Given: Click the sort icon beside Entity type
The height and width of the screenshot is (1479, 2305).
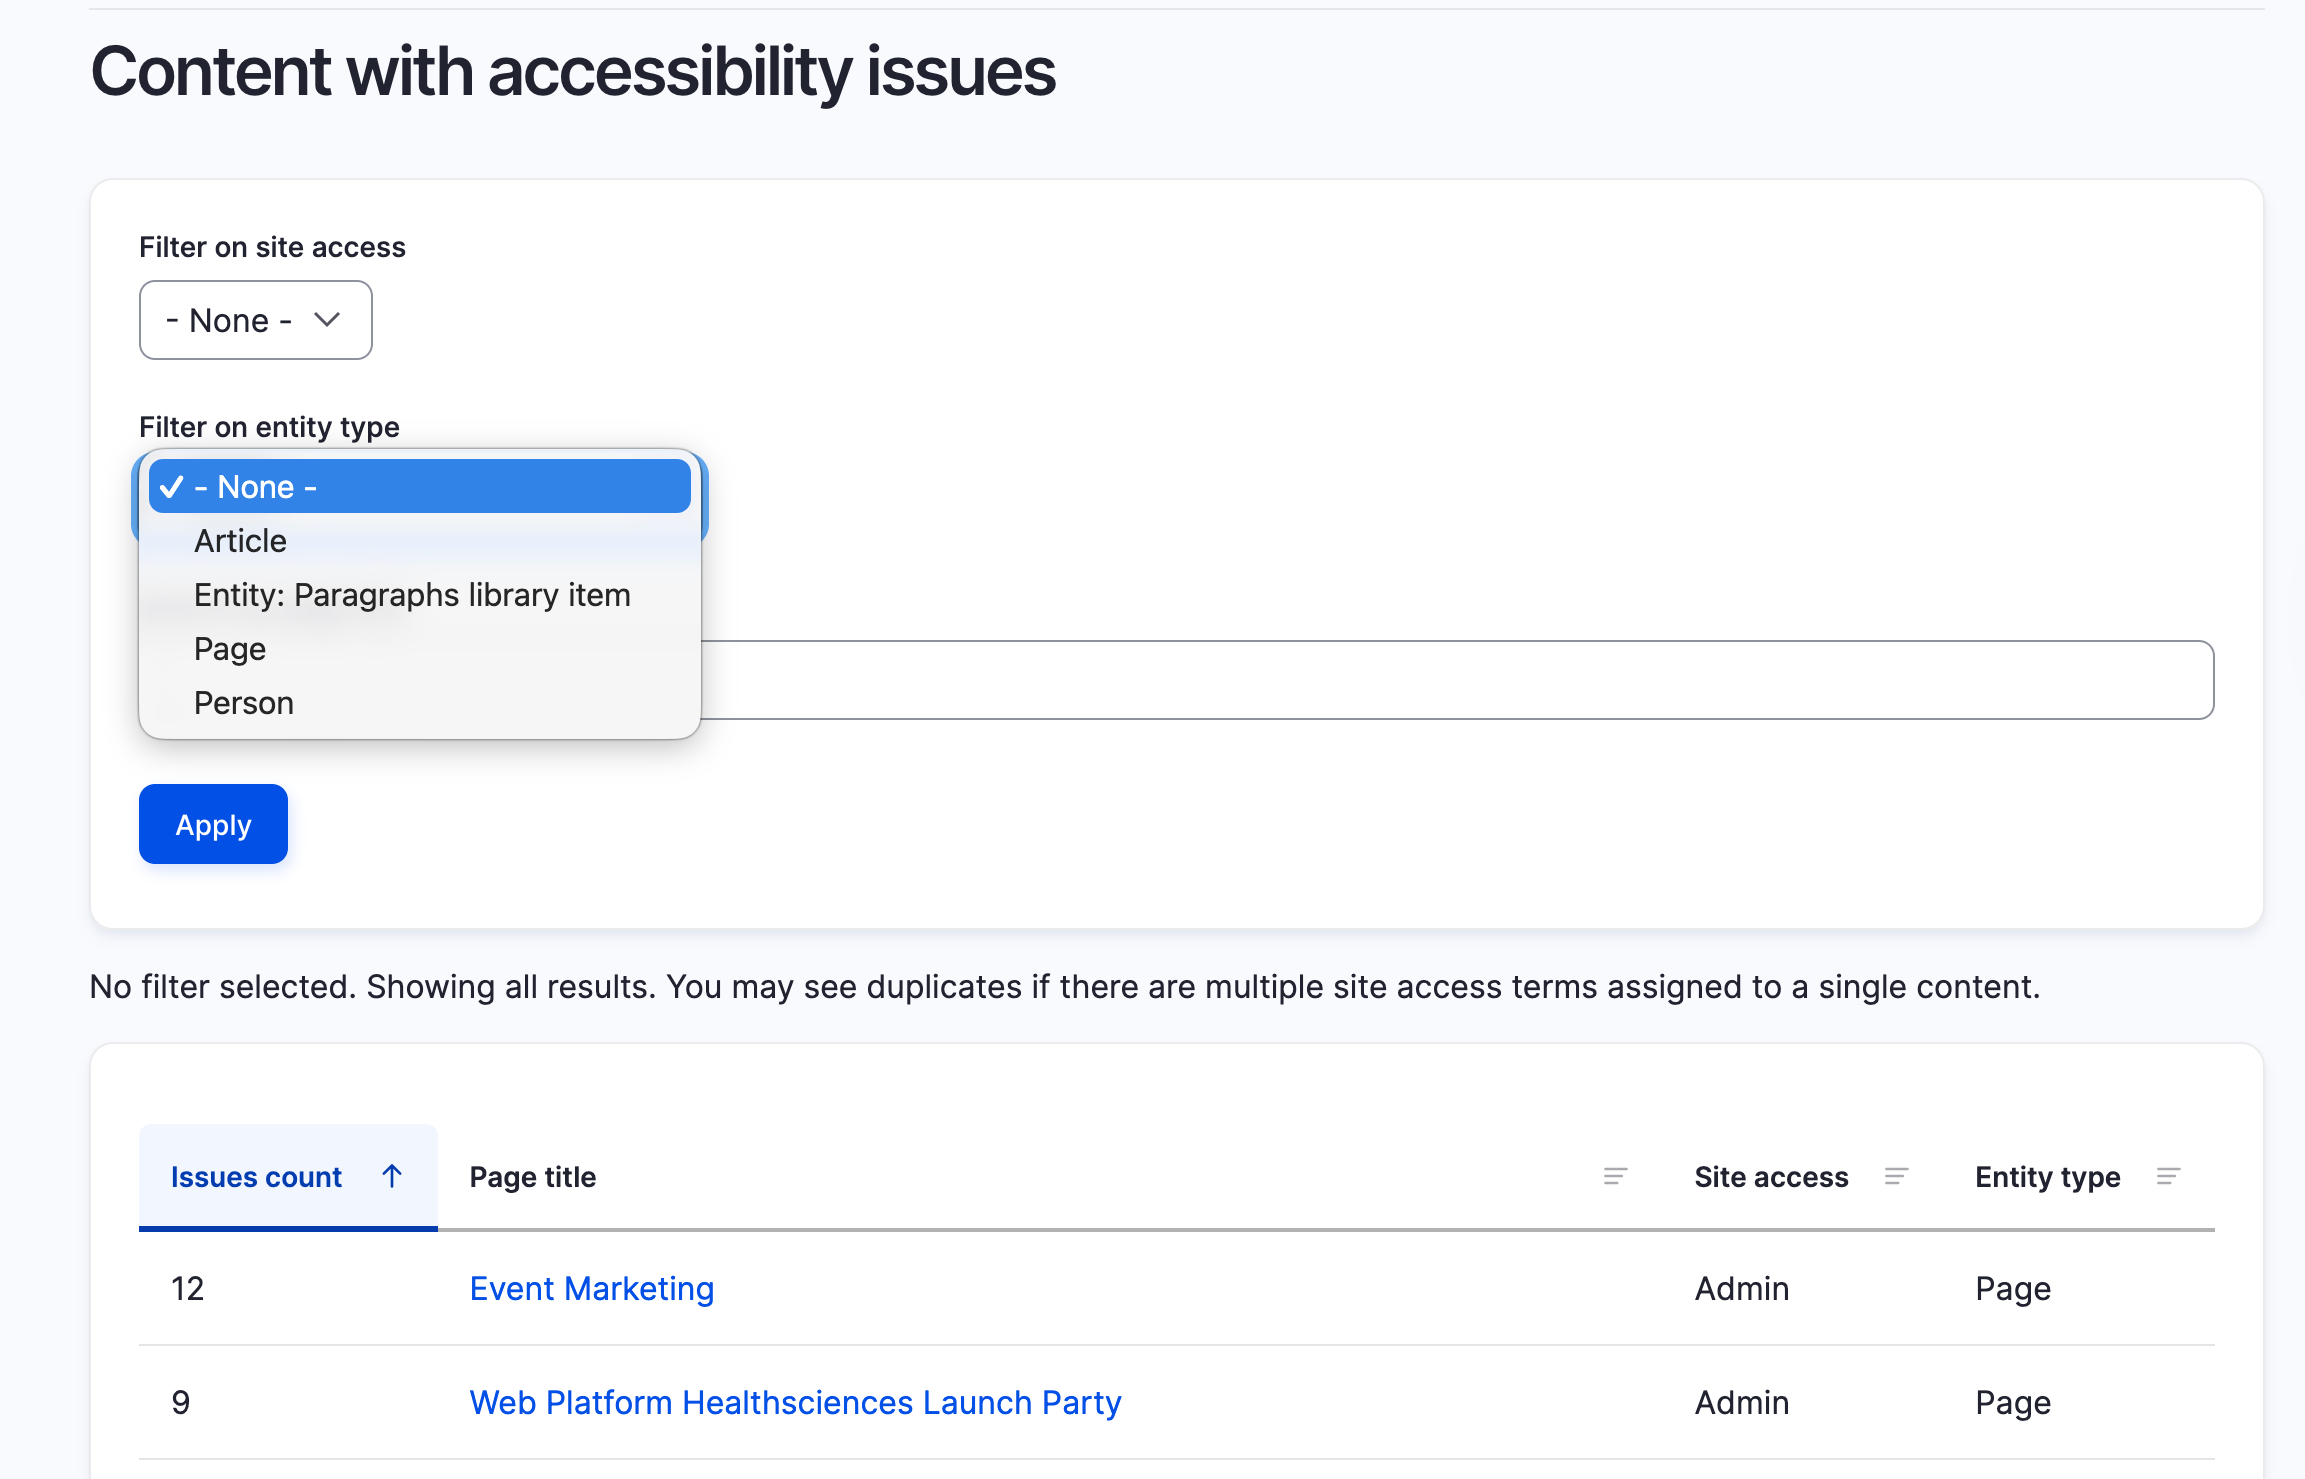Looking at the screenshot, I should pos(2168,1176).
